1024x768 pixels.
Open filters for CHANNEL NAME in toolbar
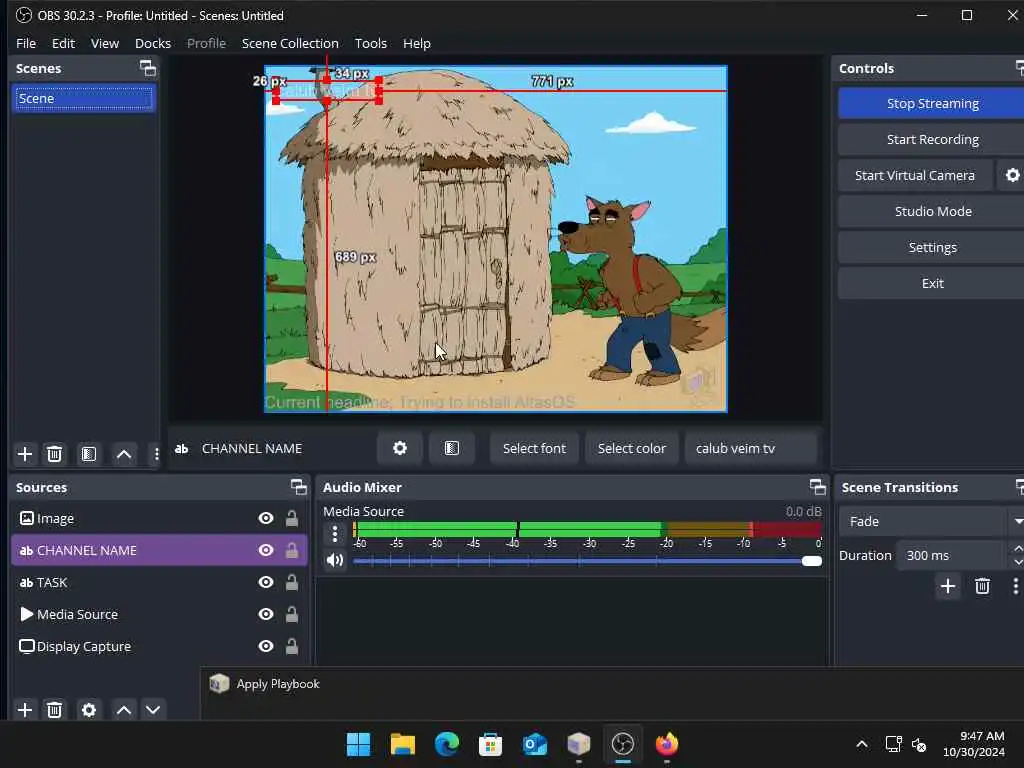451,448
